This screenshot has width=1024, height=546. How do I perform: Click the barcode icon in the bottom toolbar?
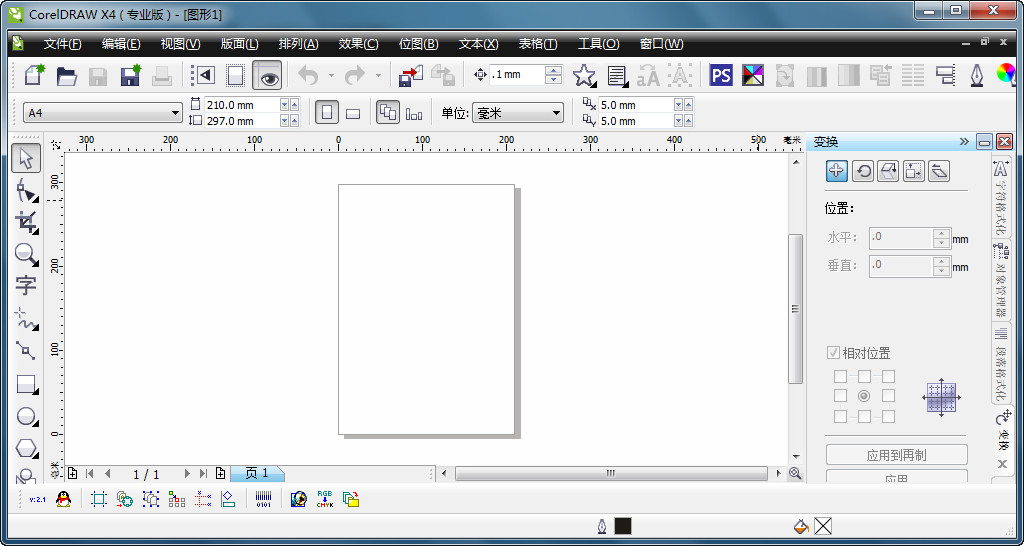point(263,499)
